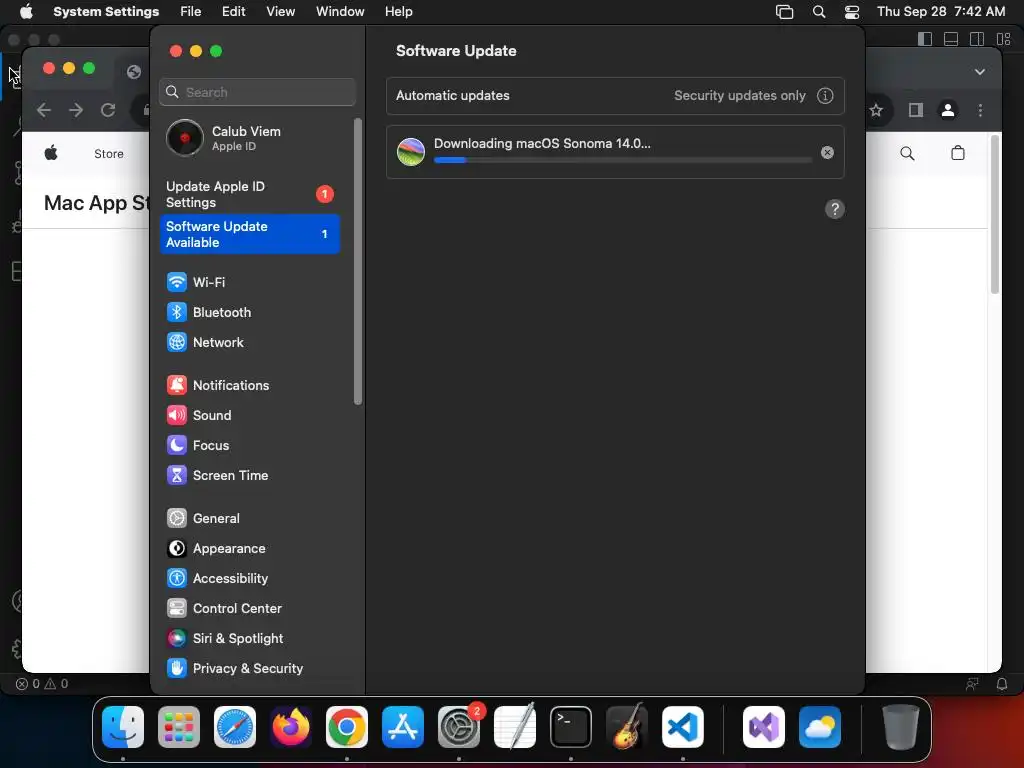Go to Focus settings
This screenshot has height=768, width=1024.
point(249,445)
